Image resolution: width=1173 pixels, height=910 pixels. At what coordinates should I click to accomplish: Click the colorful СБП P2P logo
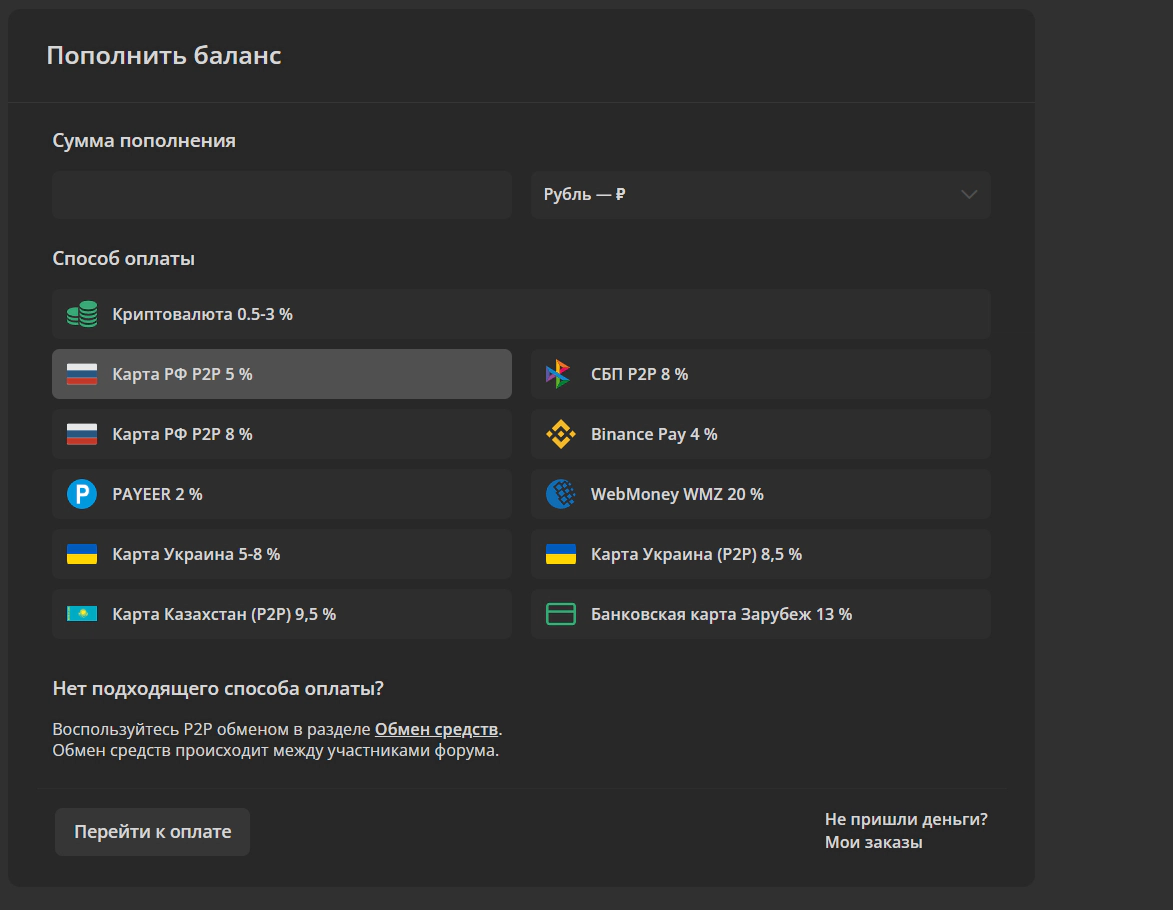click(559, 374)
